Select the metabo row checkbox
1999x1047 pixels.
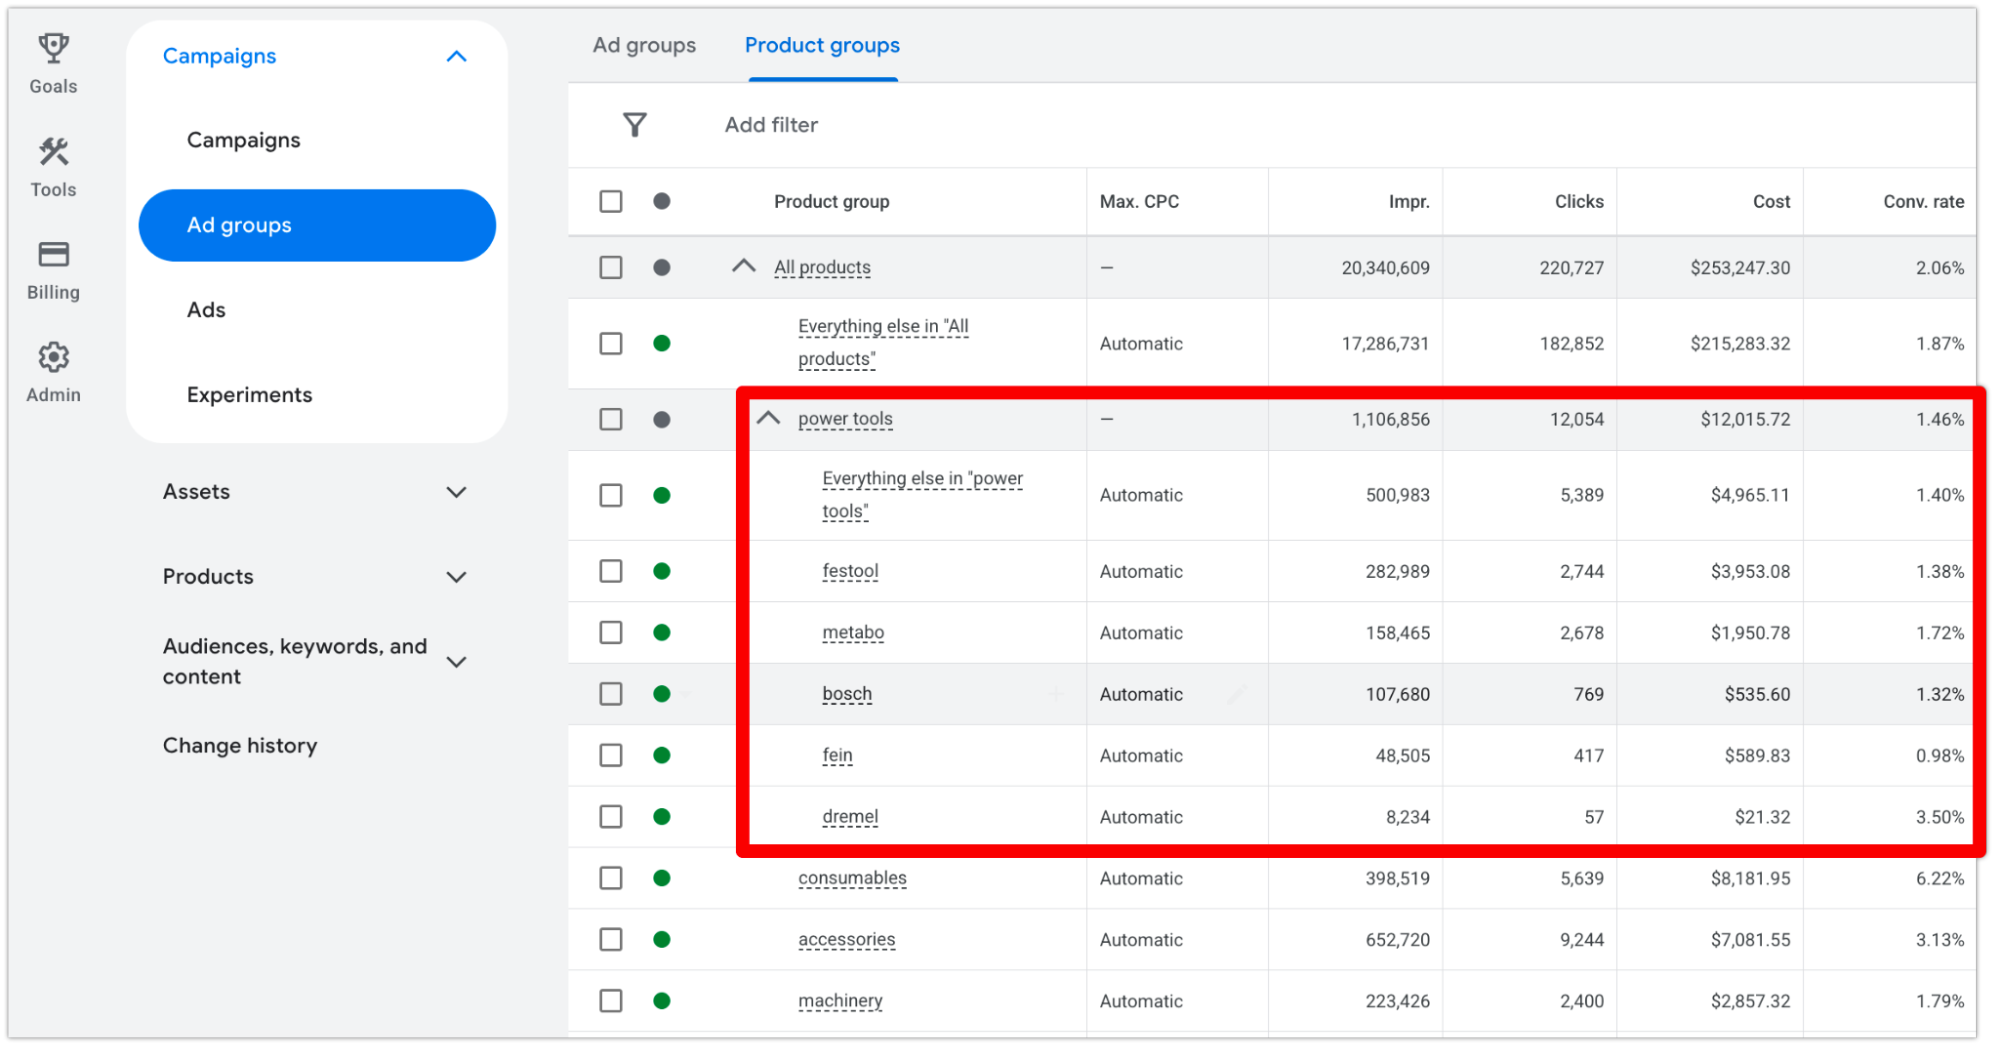pos(611,632)
